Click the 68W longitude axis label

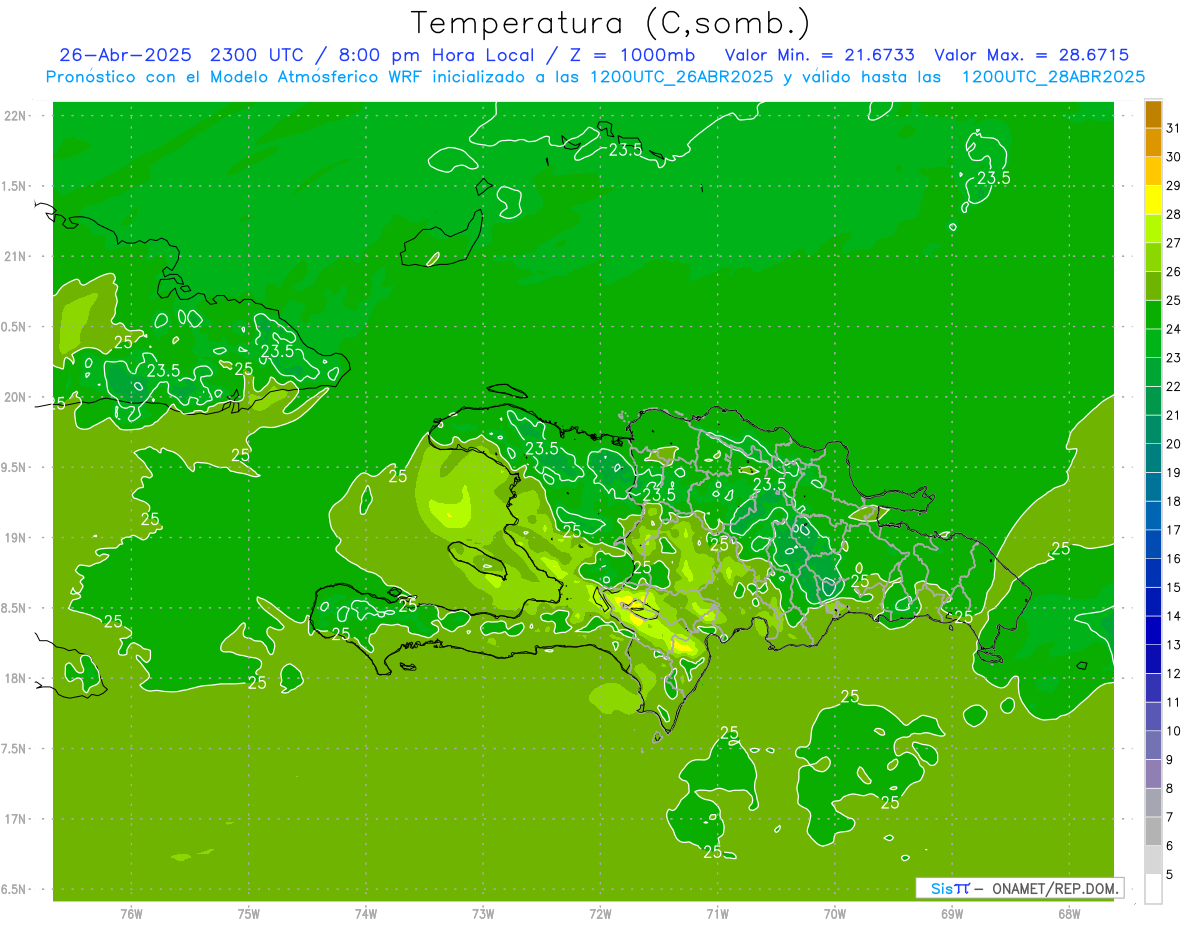click(1069, 913)
